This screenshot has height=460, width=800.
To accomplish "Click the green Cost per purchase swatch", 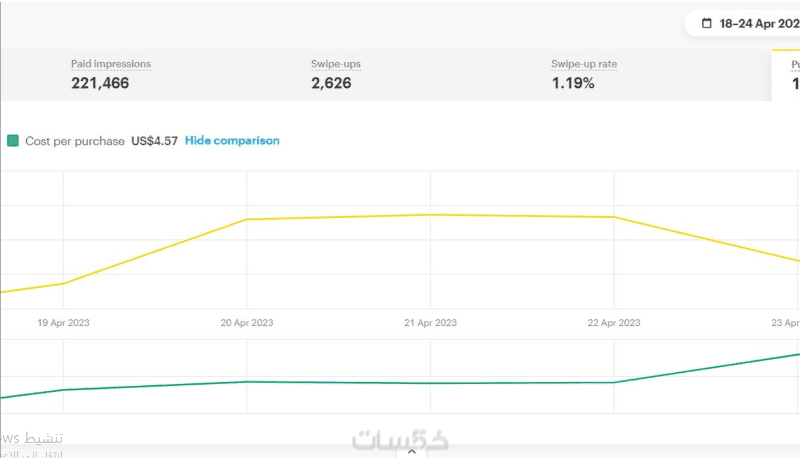I will (13, 141).
